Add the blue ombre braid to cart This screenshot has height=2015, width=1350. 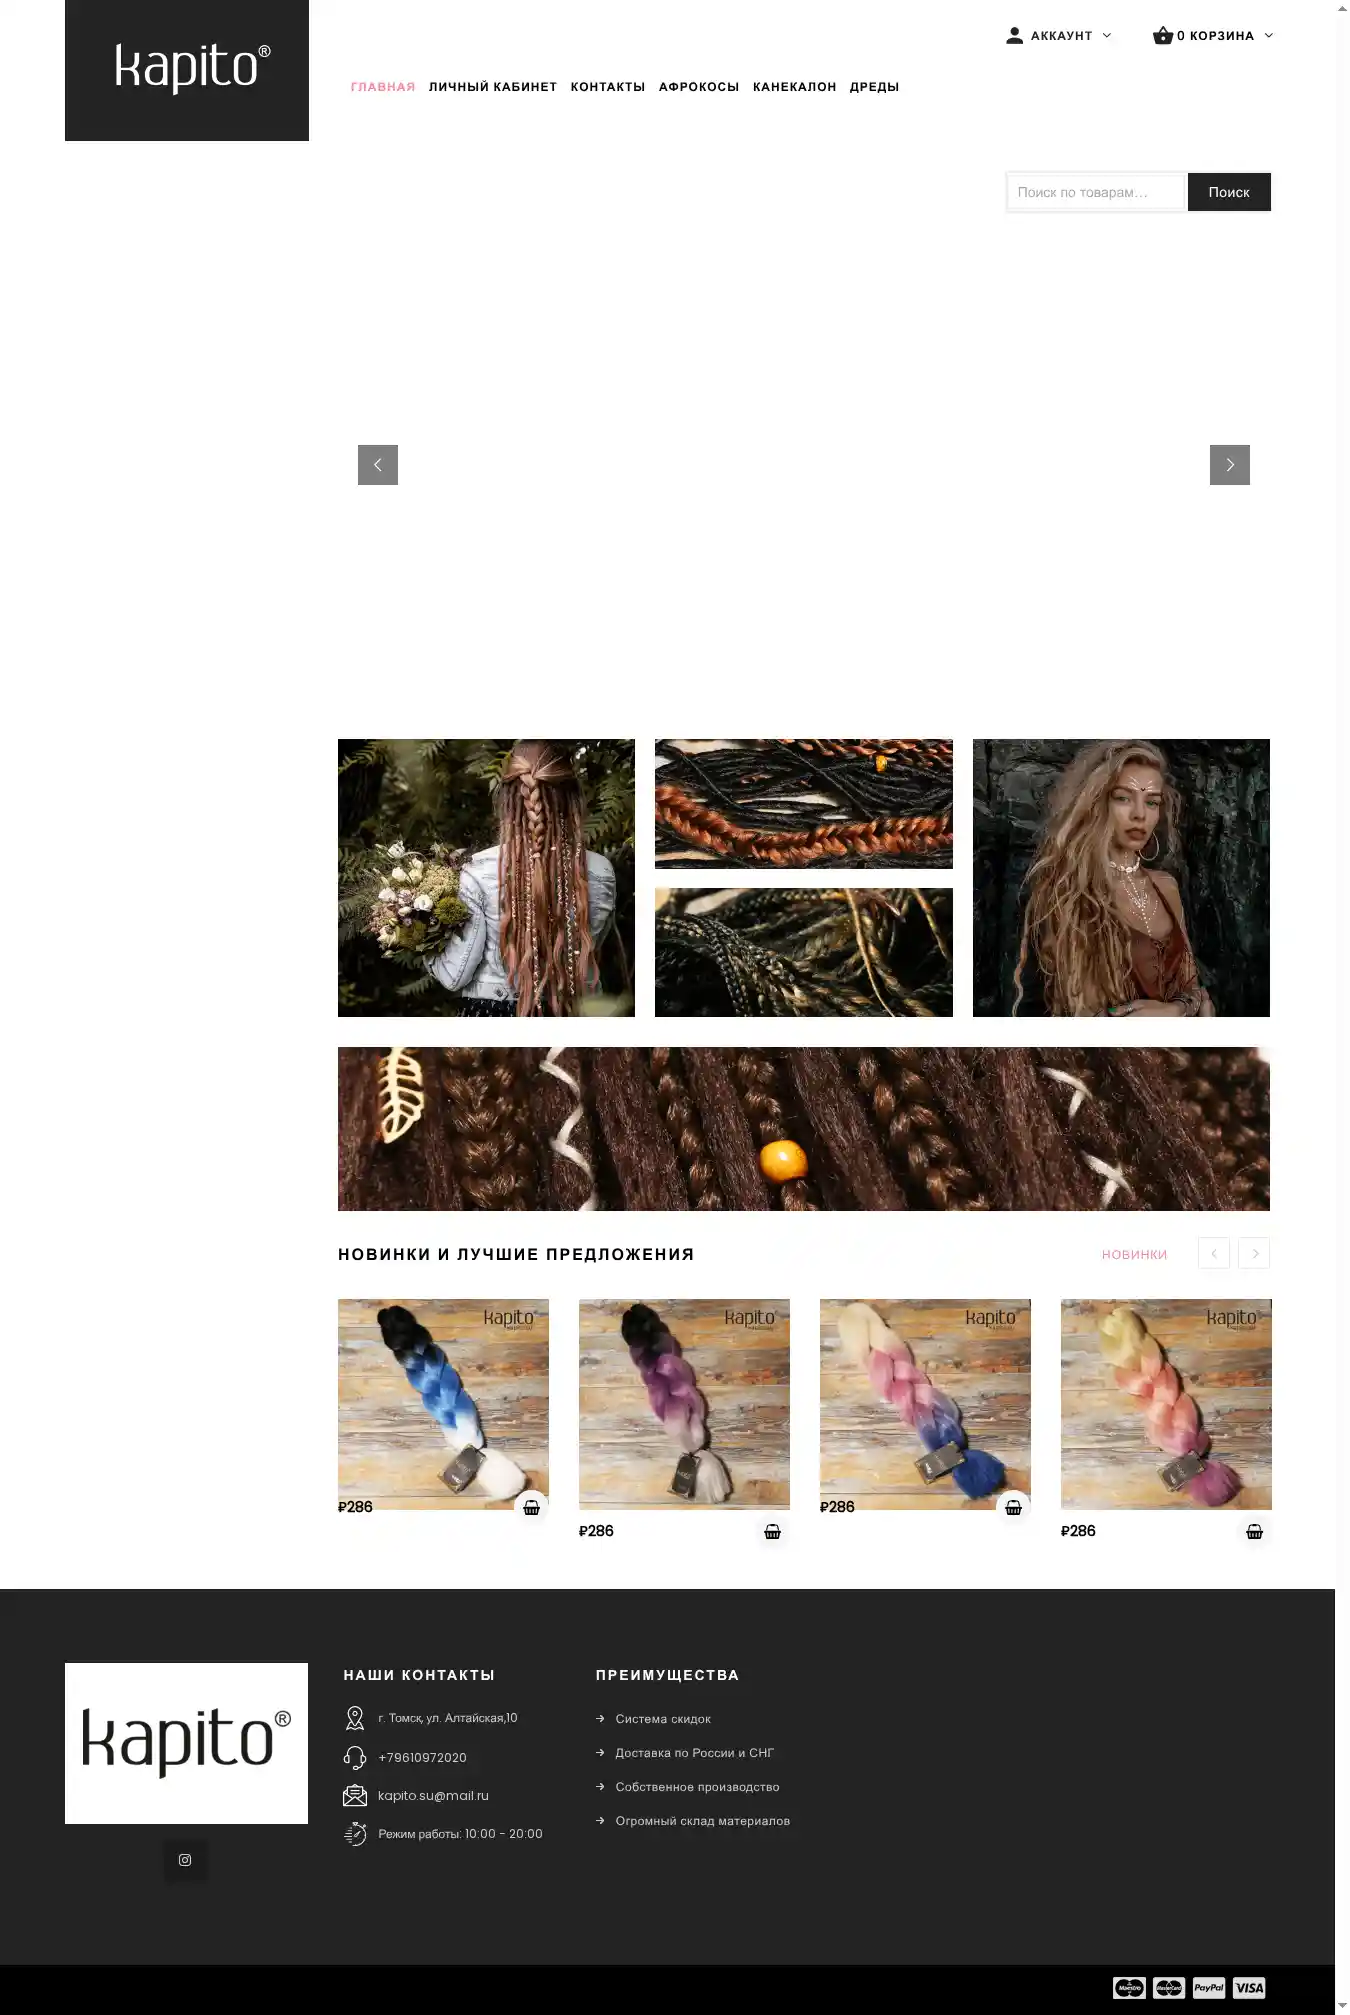point(532,1507)
